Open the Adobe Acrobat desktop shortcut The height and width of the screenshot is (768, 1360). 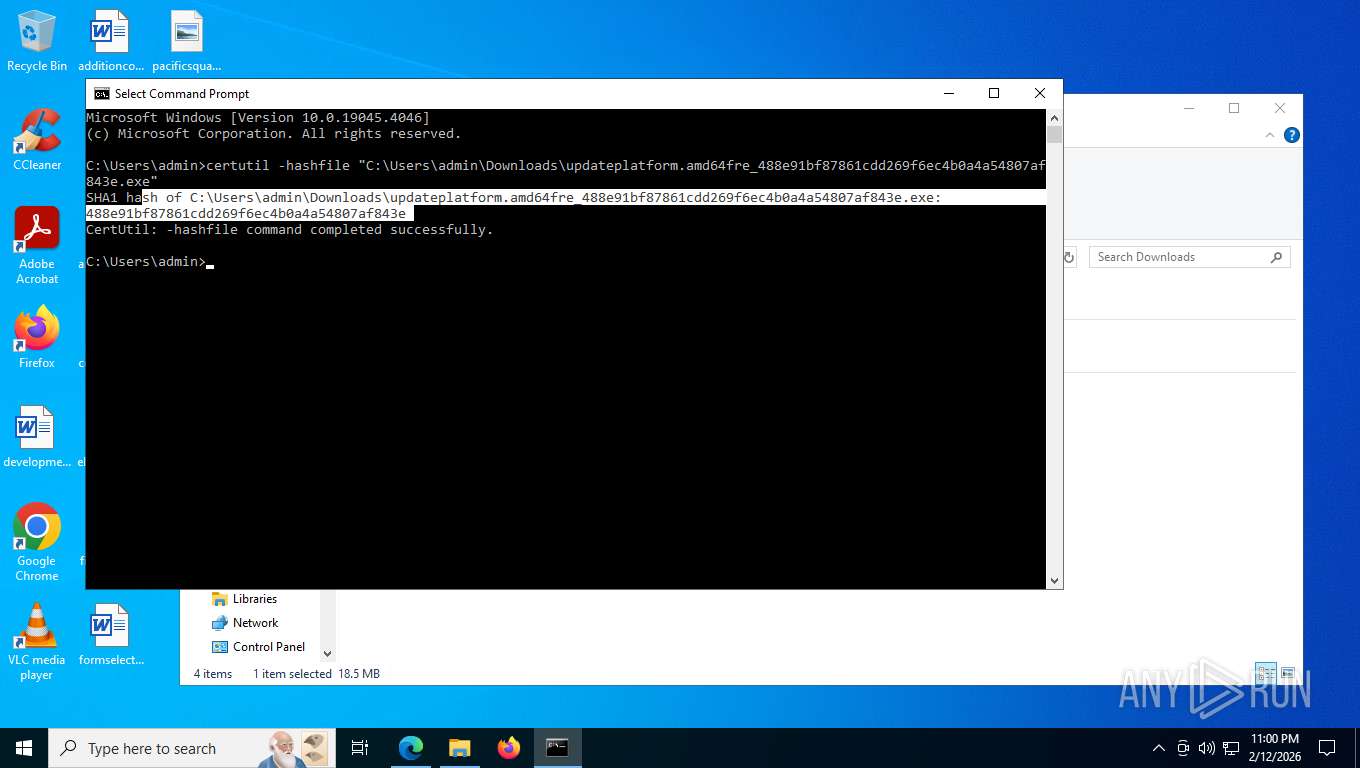tap(37, 245)
